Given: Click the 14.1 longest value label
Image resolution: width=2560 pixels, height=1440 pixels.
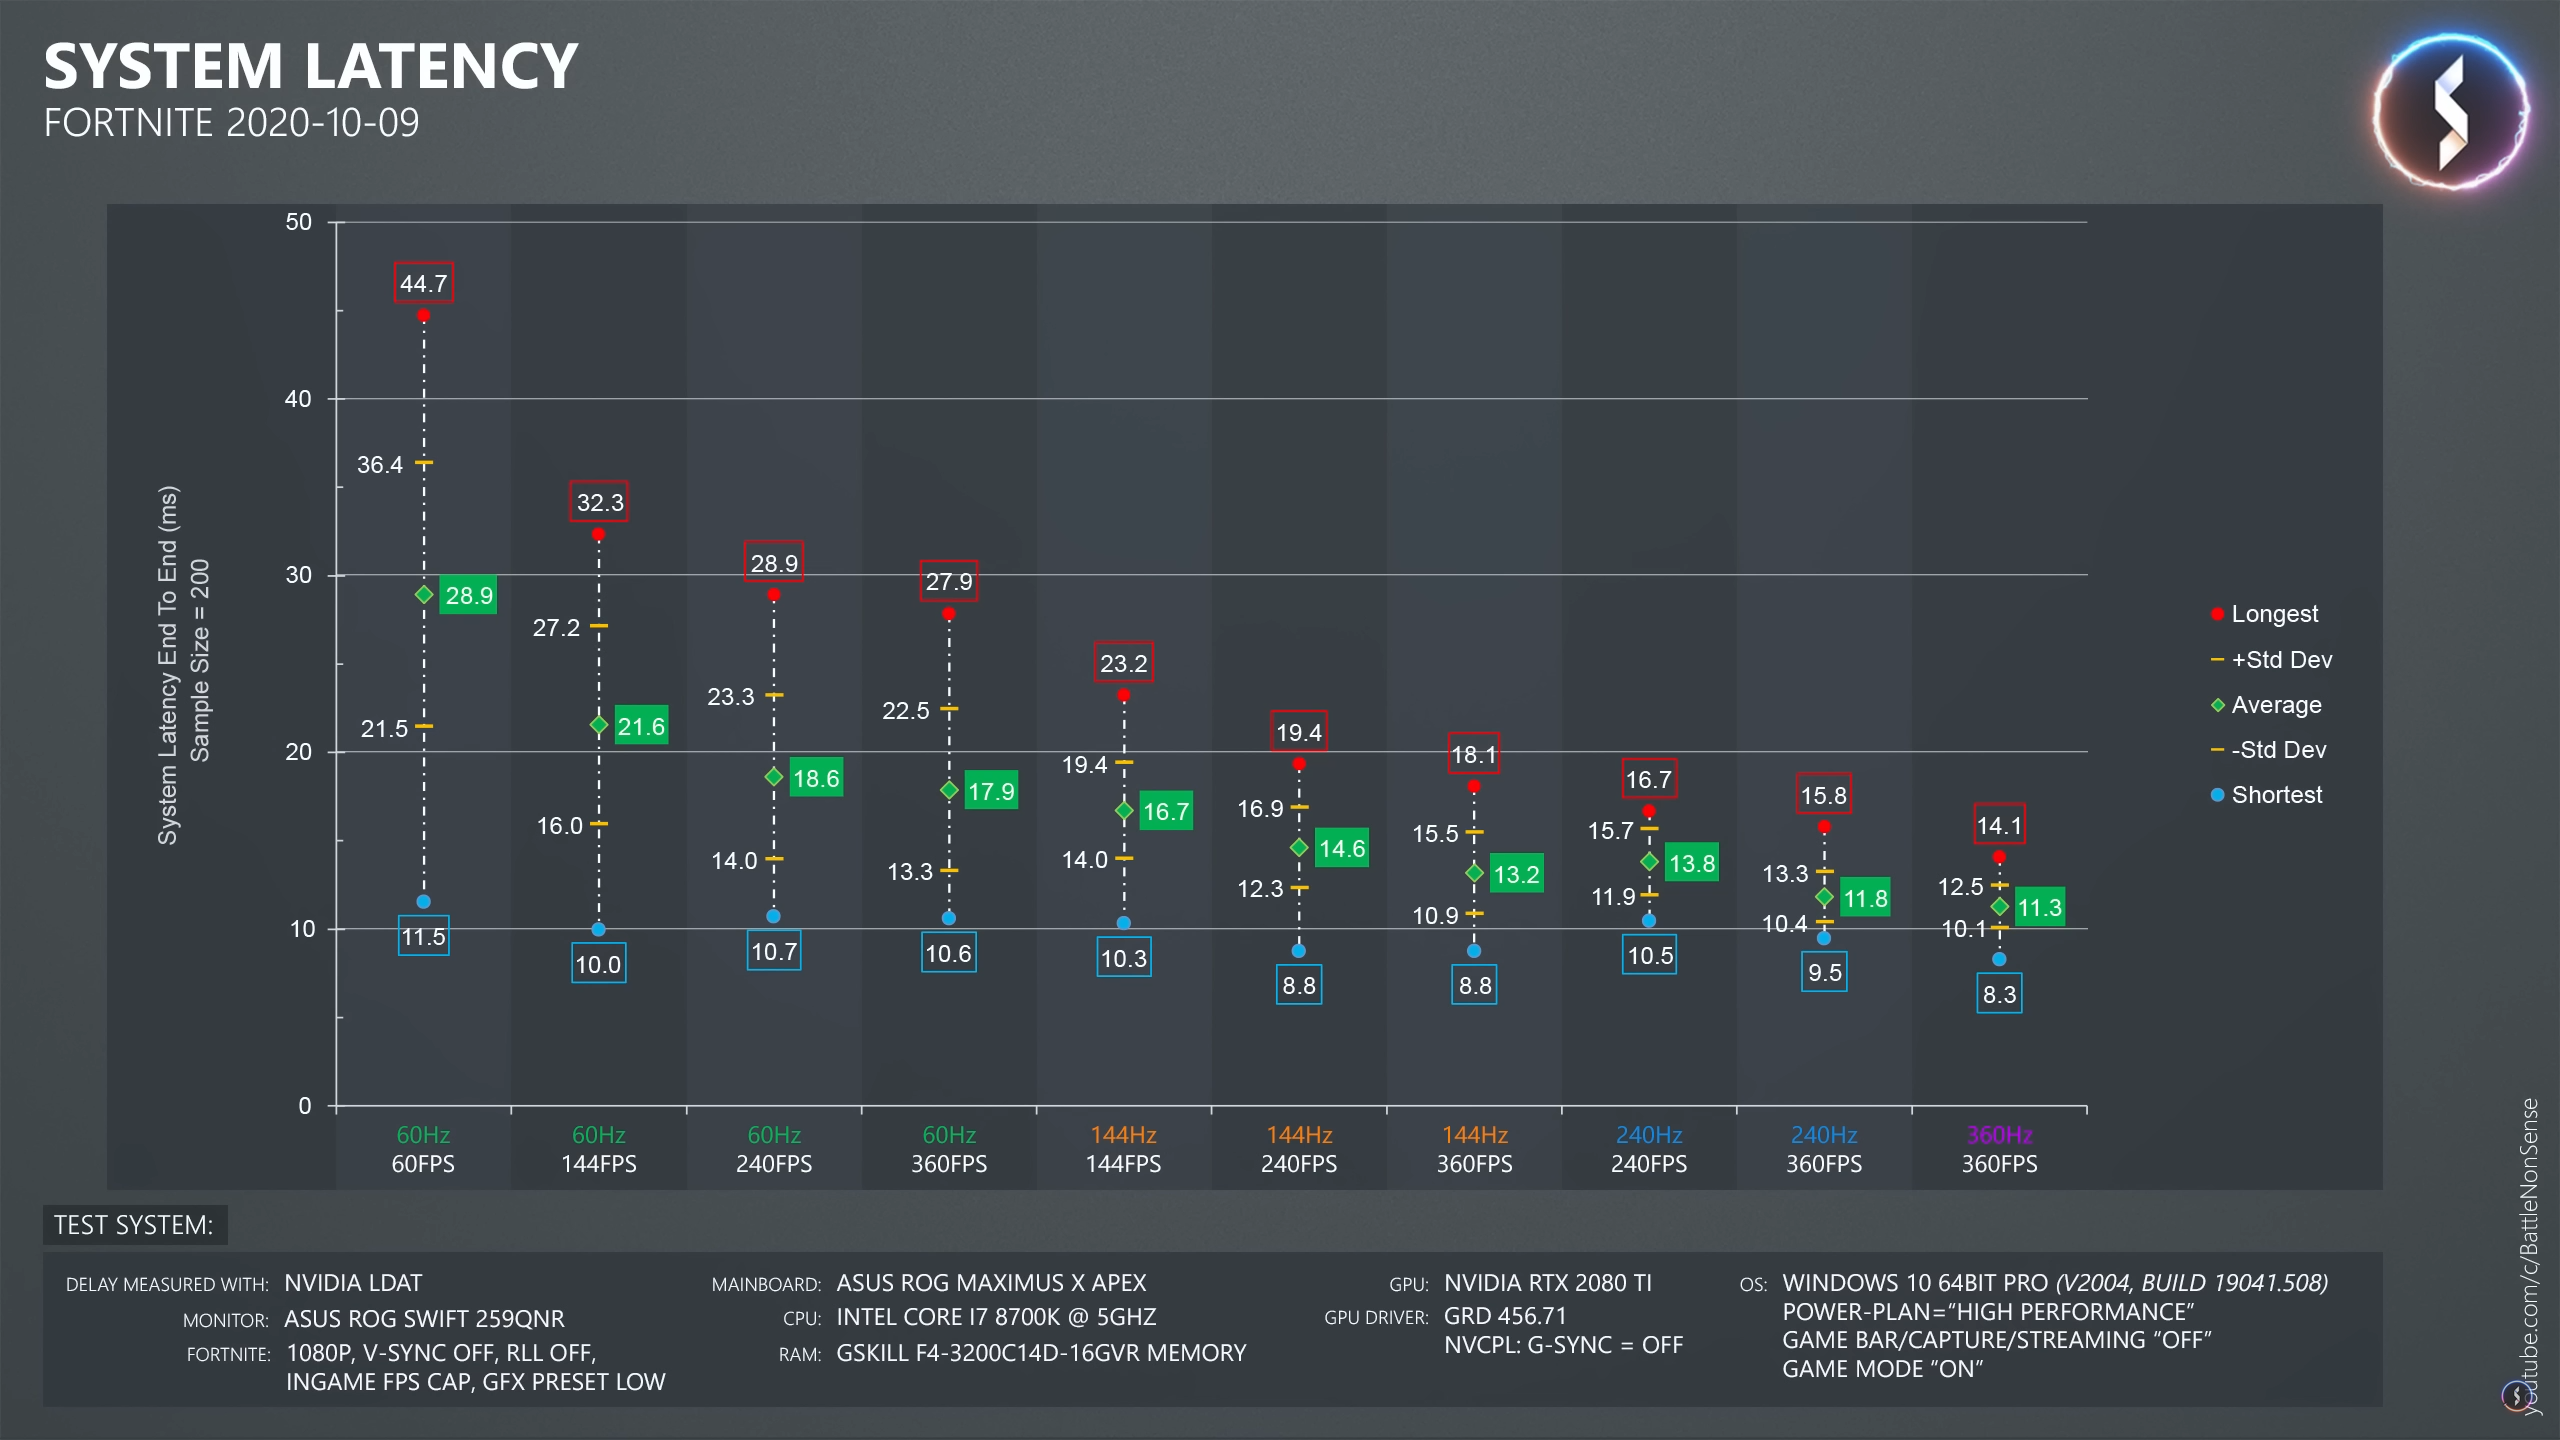Looking at the screenshot, I should tap(1999, 825).
